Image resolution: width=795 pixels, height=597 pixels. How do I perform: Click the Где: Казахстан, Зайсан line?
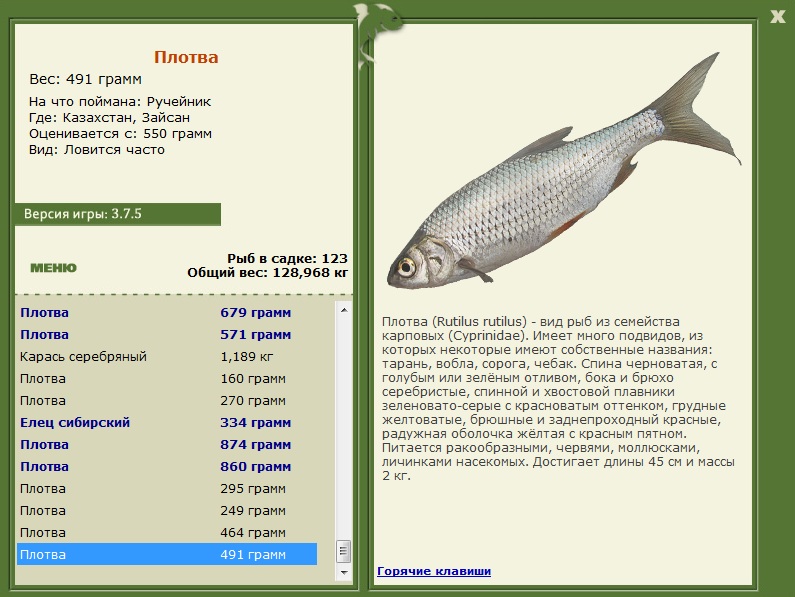[110, 118]
